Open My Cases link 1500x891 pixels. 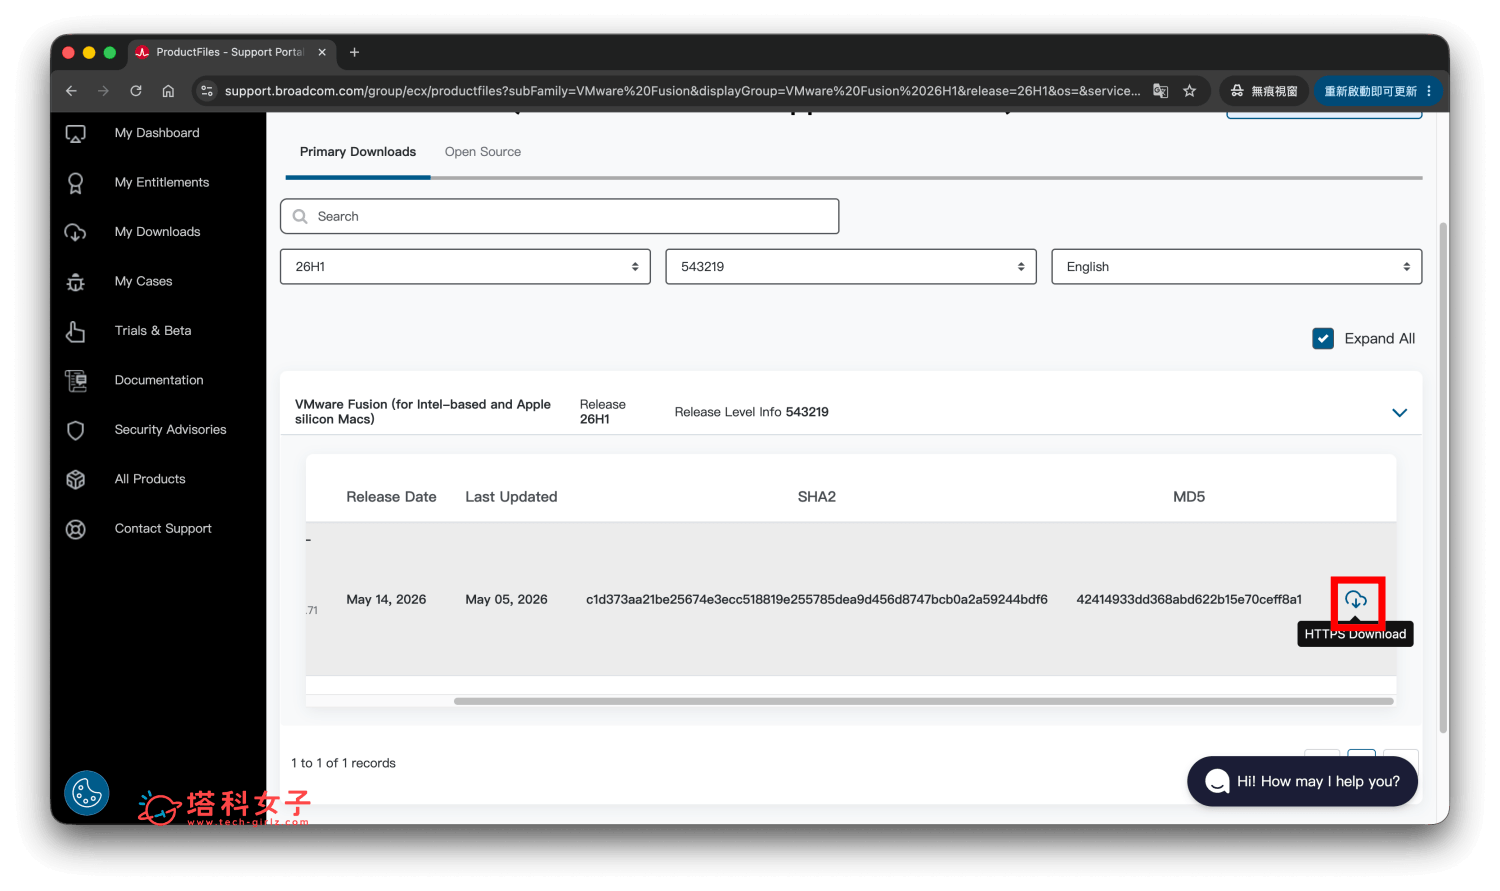tap(143, 282)
